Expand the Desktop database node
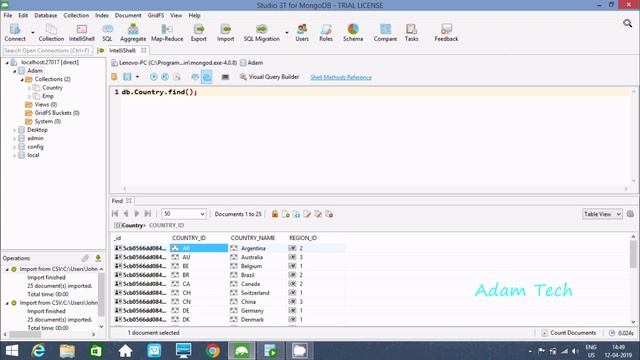640x360 pixels. coord(15,130)
